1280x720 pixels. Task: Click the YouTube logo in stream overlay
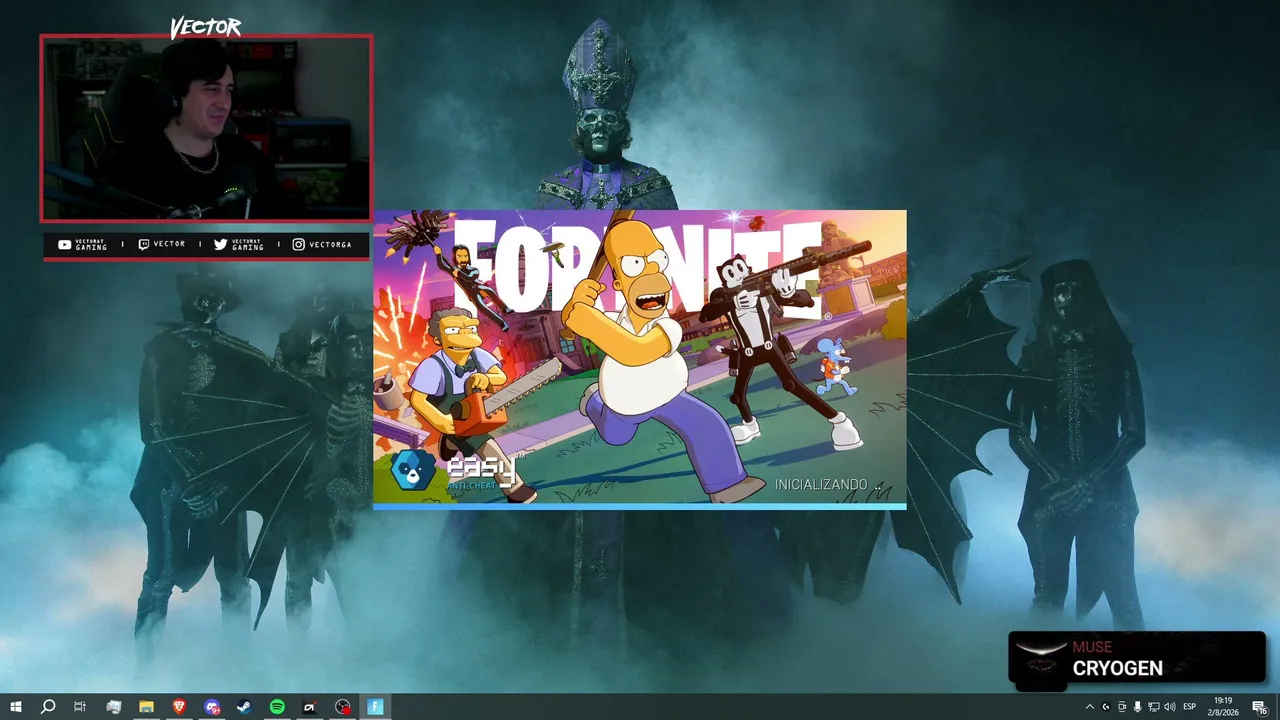(x=64, y=244)
